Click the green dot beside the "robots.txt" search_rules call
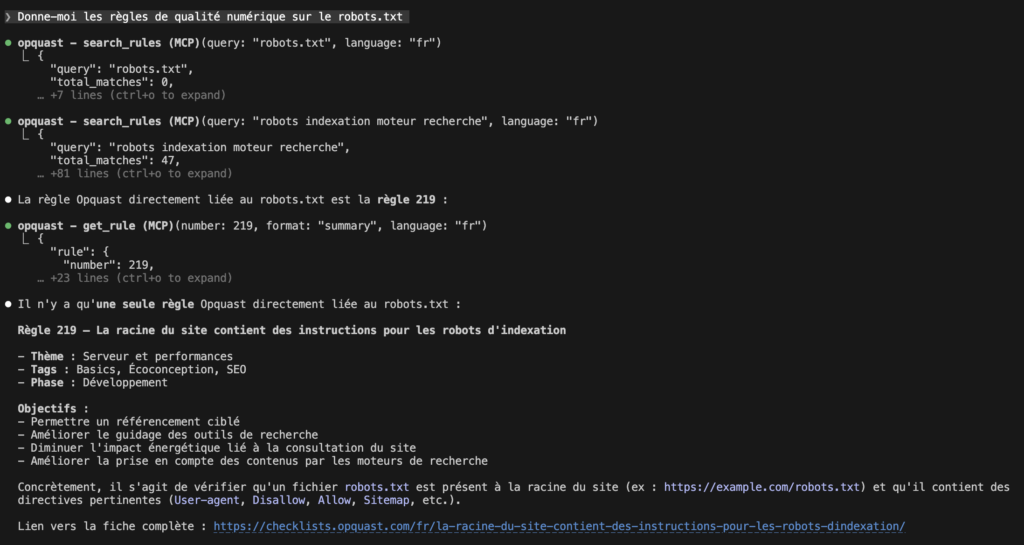 pyautogui.click(x=8, y=43)
